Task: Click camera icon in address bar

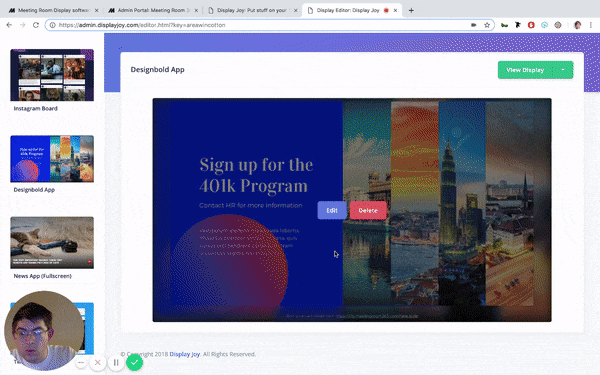Action: pyautogui.click(x=474, y=25)
